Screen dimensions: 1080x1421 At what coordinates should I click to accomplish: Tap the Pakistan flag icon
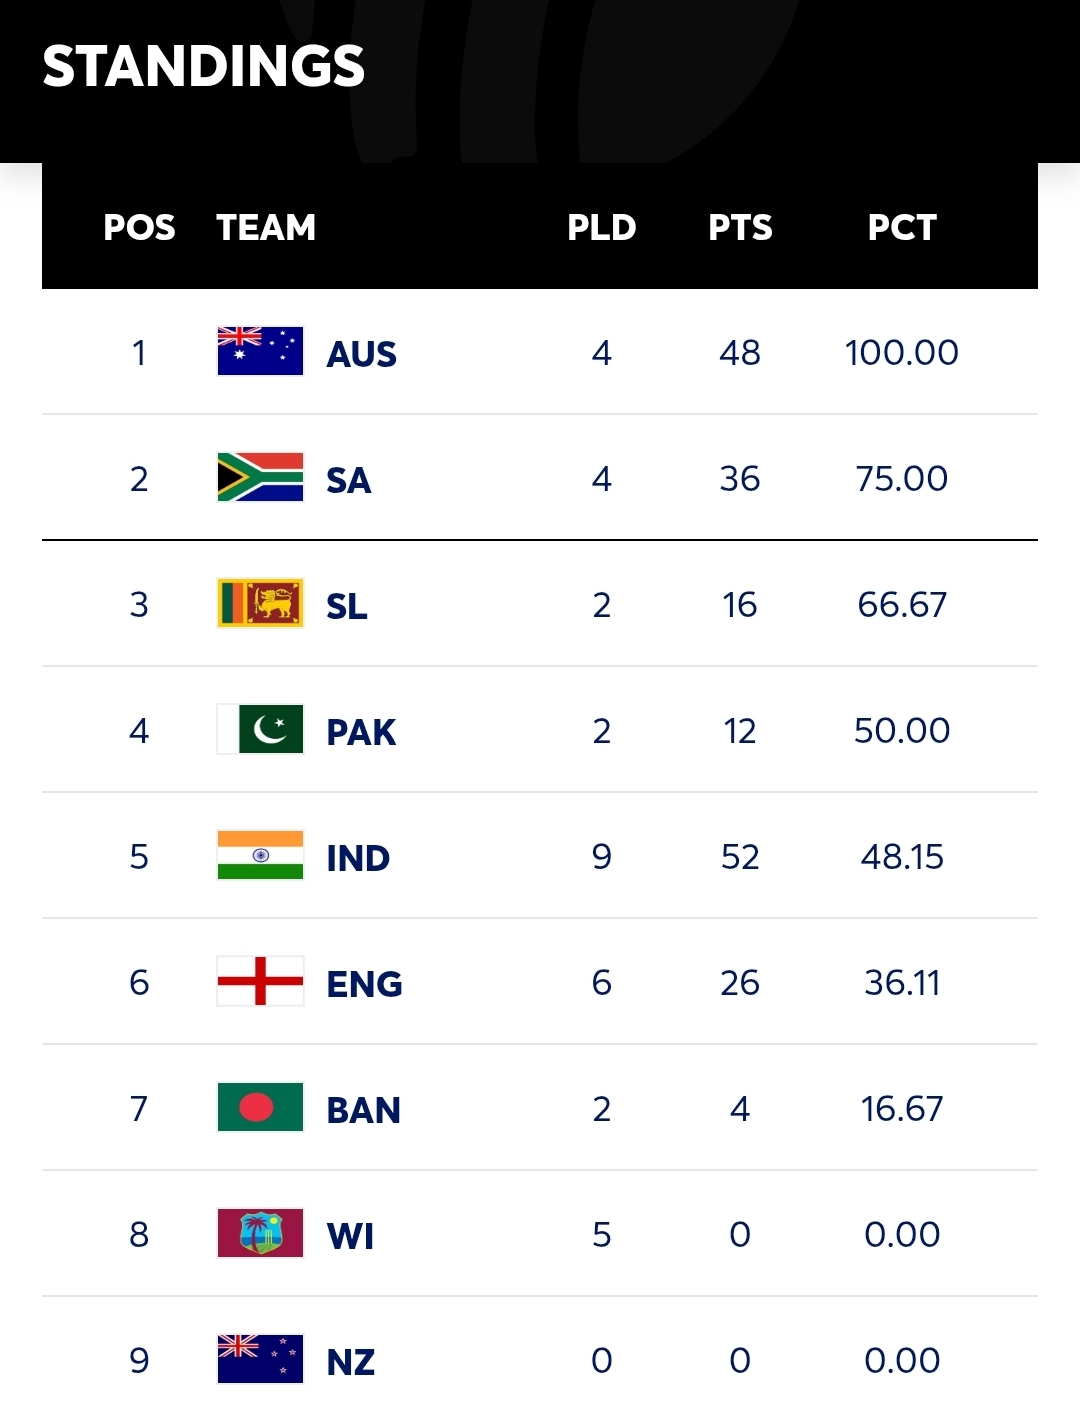point(260,730)
